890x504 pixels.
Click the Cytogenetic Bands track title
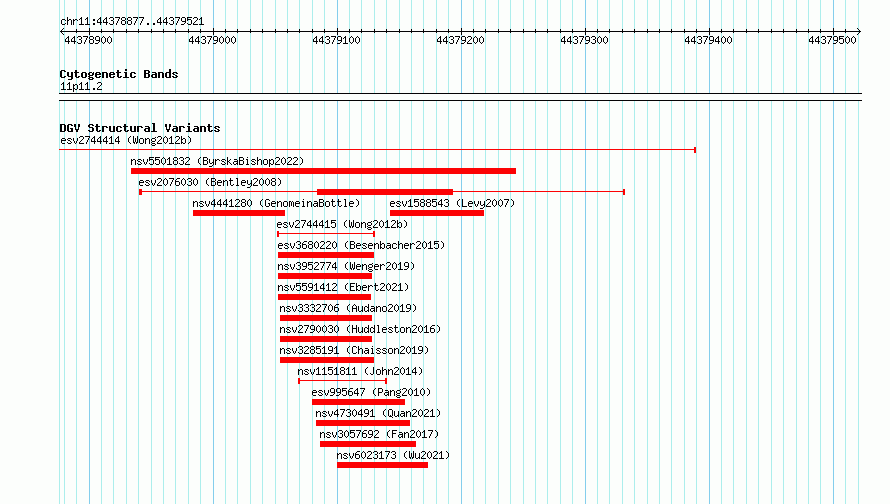point(119,74)
